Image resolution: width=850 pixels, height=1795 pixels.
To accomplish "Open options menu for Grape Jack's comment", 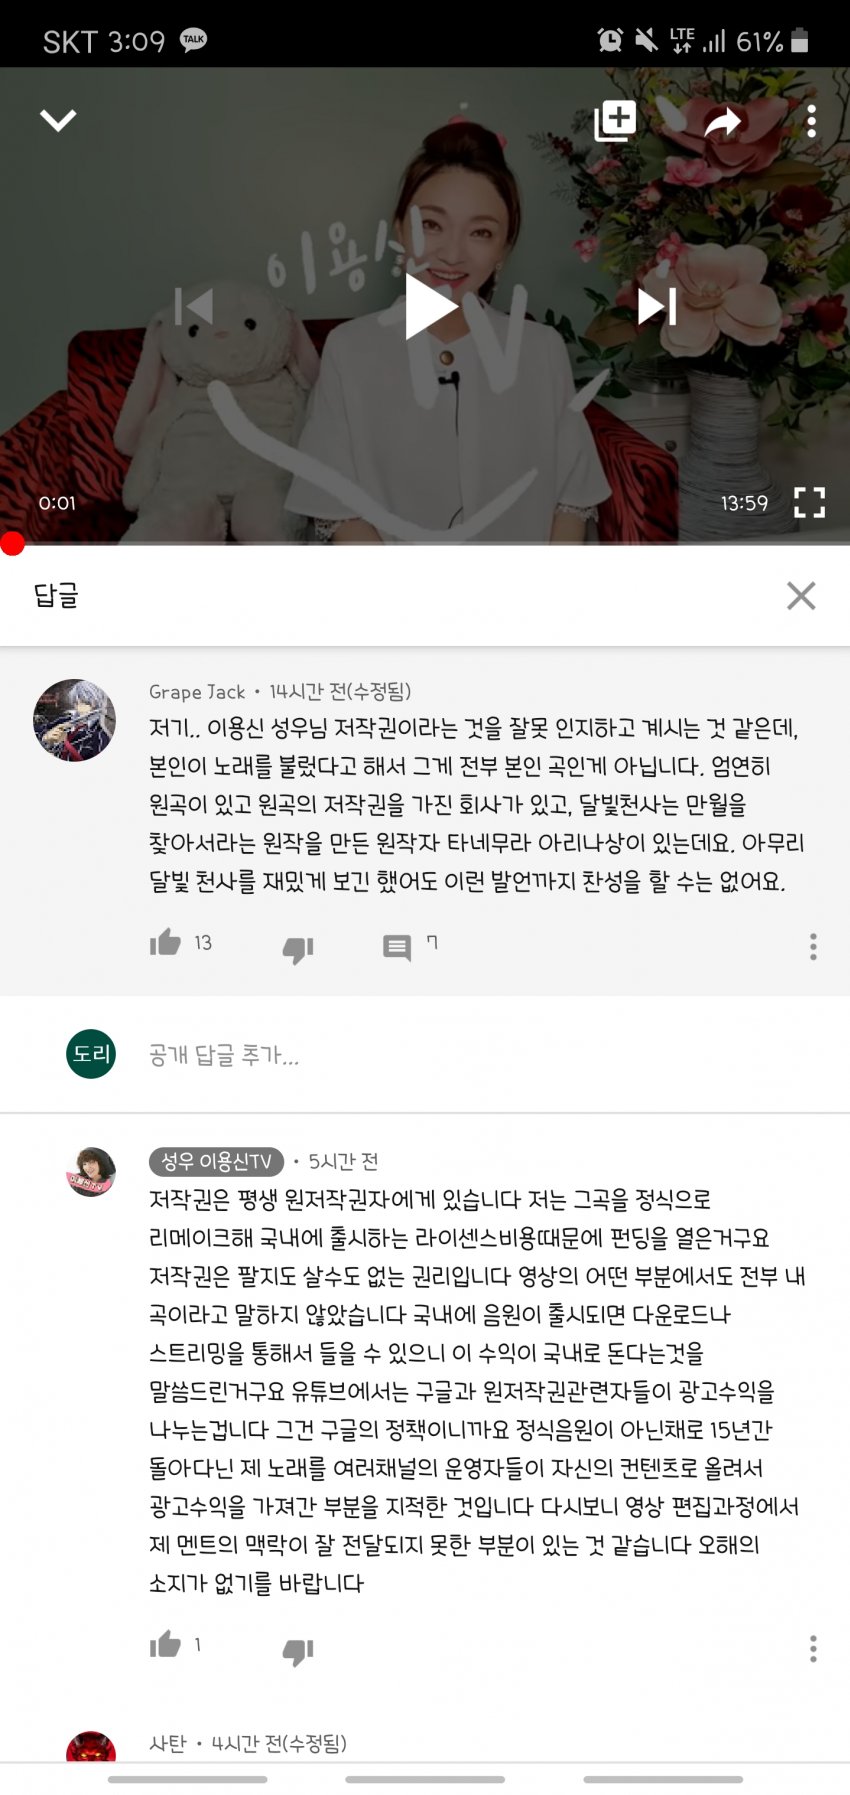I will [x=813, y=946].
